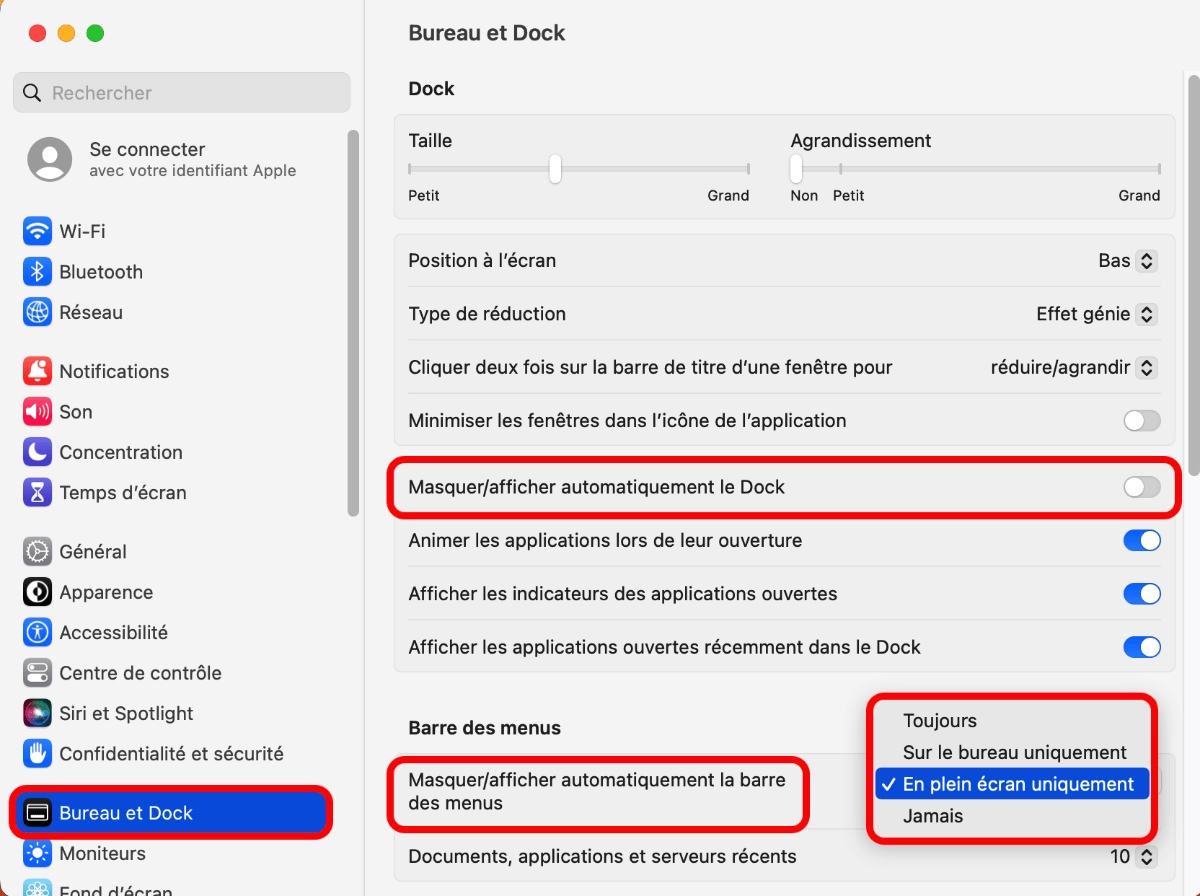Screen dimensions: 1200x896
Task: Click the Siri et Spotlight icon
Action: [122, 713]
